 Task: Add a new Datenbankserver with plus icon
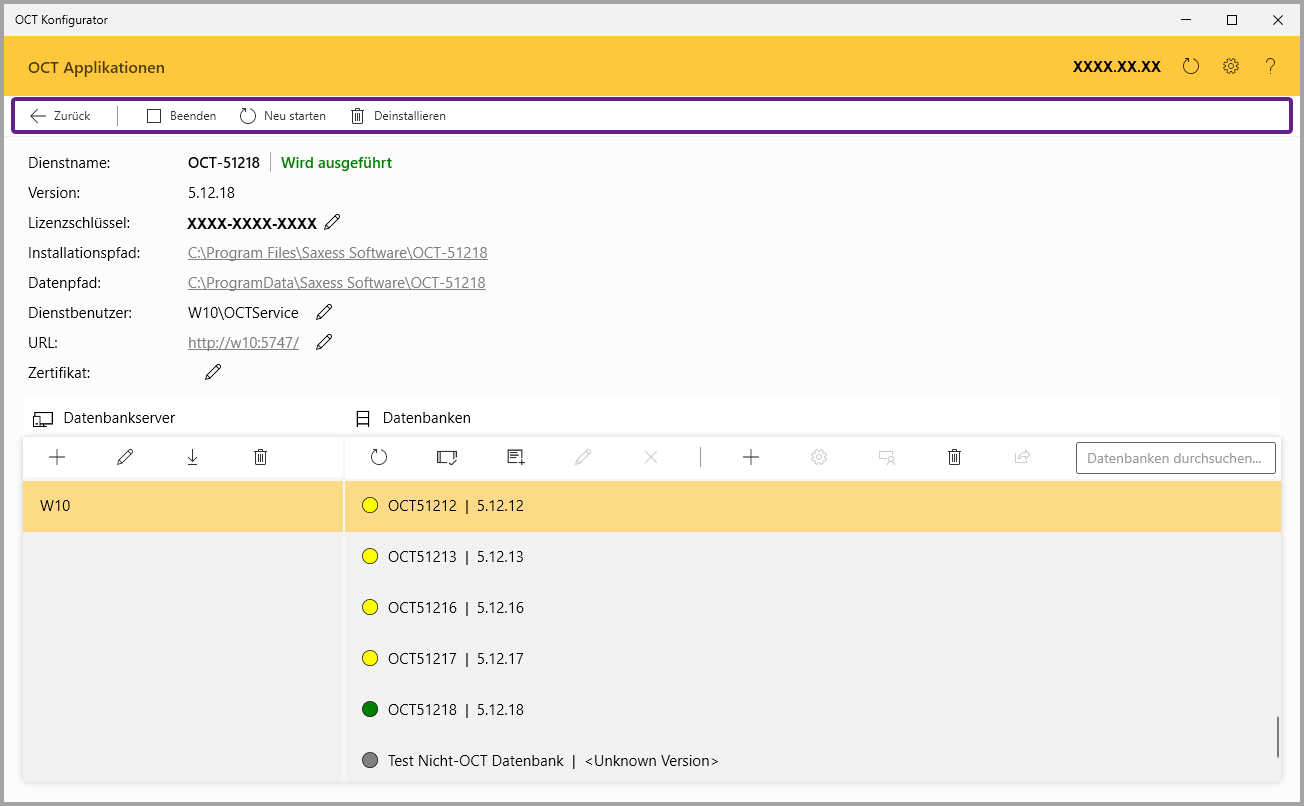(x=57, y=457)
